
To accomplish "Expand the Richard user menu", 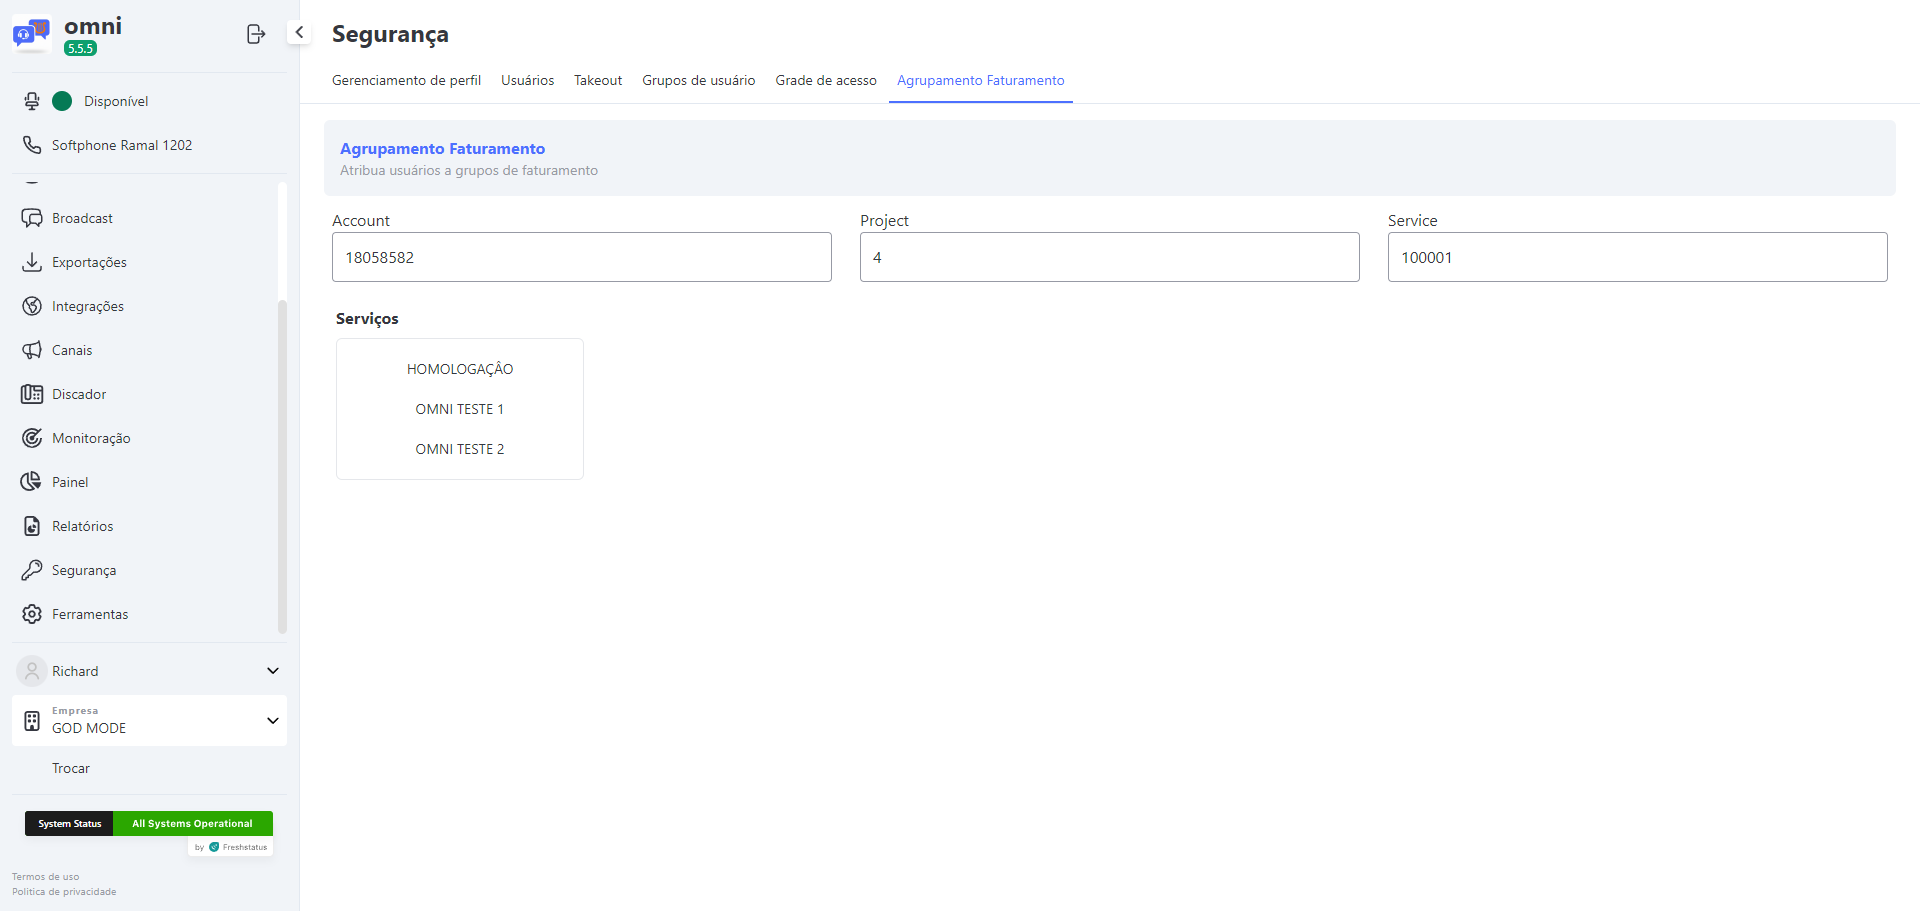I will [x=272, y=671].
